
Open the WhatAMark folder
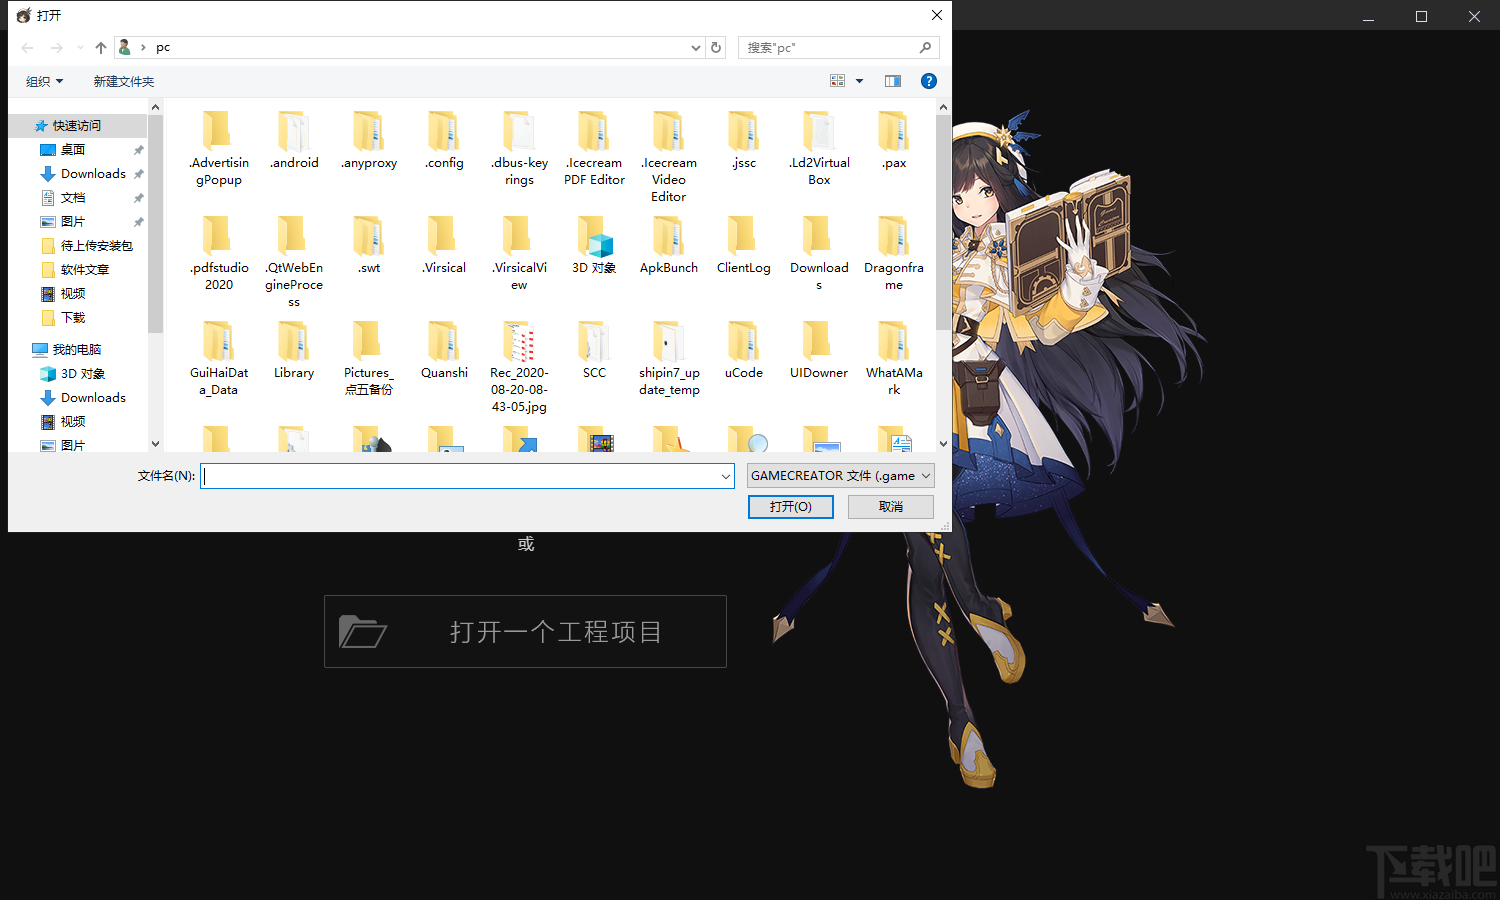point(894,358)
